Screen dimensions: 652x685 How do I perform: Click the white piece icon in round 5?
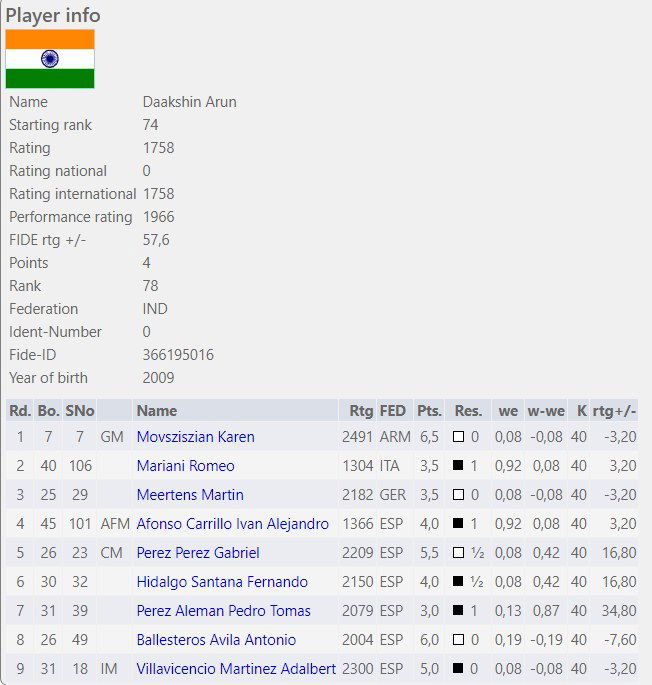point(458,553)
